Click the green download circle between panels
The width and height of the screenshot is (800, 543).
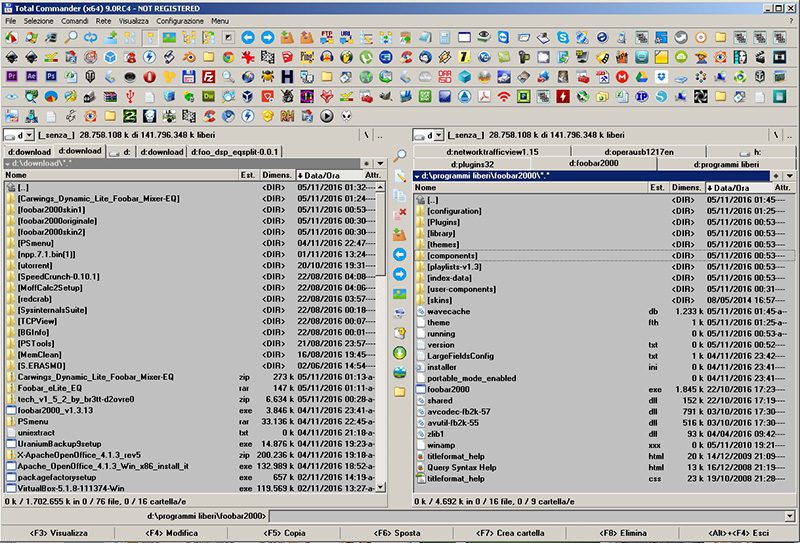pyautogui.click(x=399, y=353)
